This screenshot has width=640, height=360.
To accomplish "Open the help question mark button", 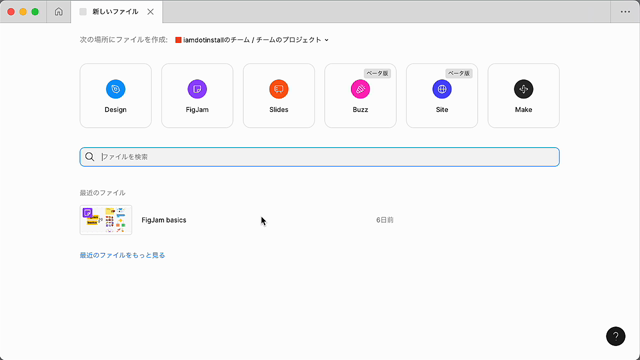I will (x=616, y=336).
